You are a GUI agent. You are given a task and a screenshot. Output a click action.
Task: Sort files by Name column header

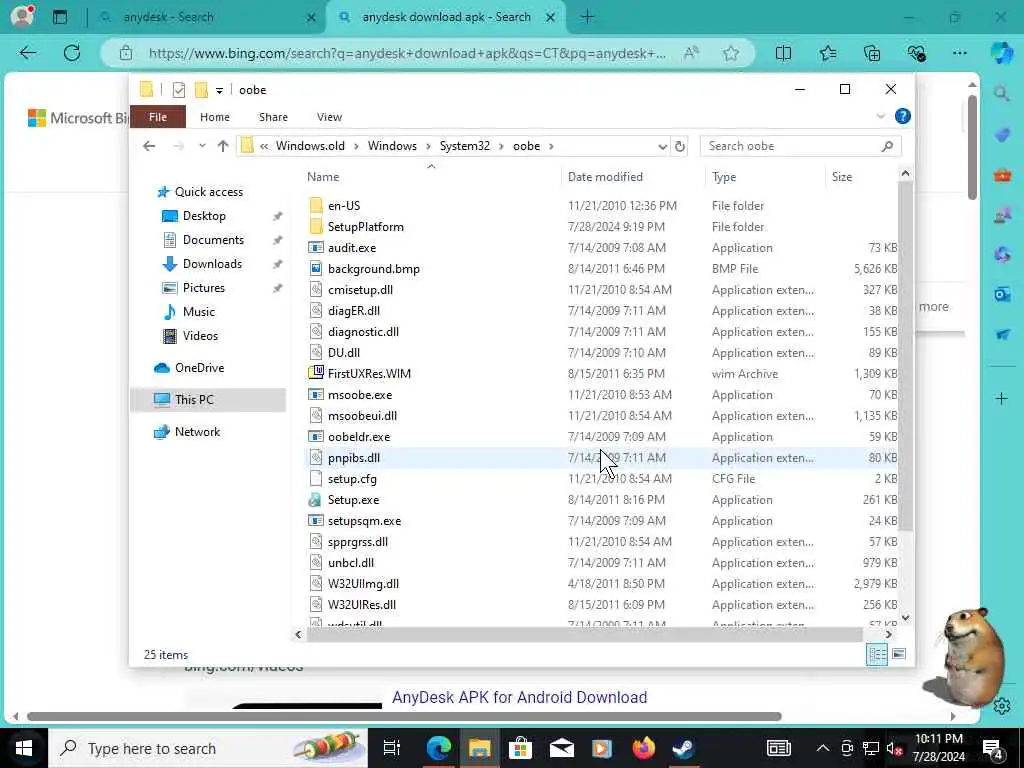323,177
